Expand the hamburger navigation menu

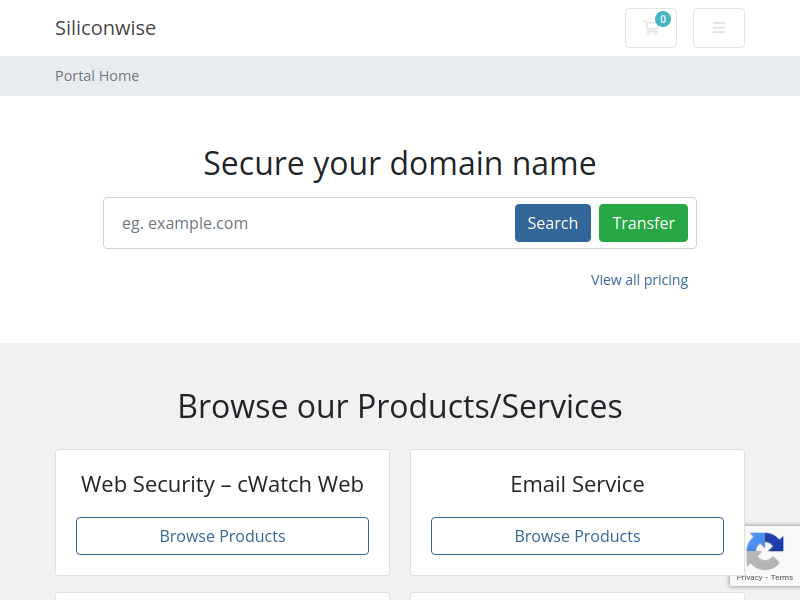click(x=718, y=28)
